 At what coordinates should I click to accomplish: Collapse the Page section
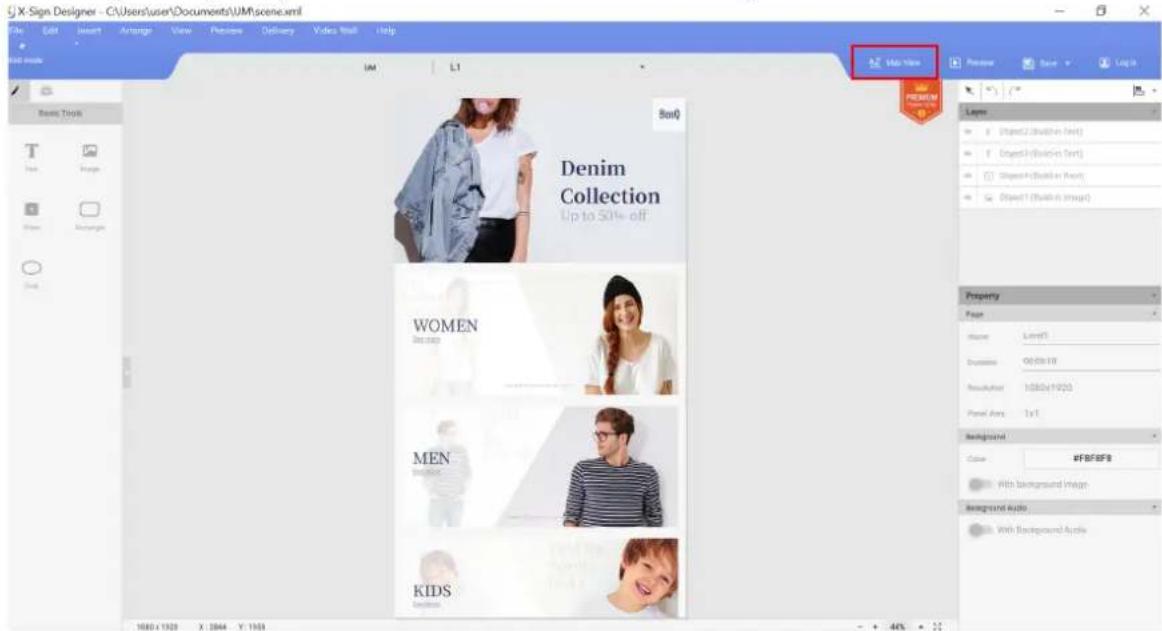click(1153, 314)
